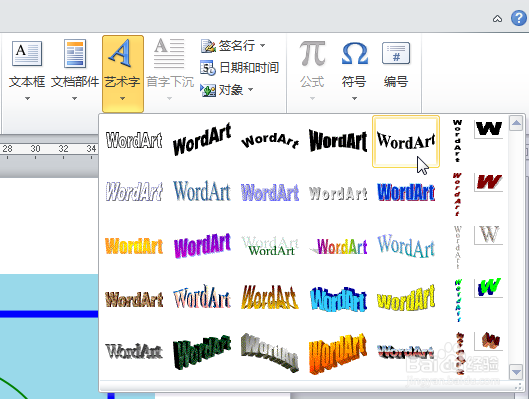Select the red vertical WordArt style
This screenshot has height=399, width=529.
457,194
